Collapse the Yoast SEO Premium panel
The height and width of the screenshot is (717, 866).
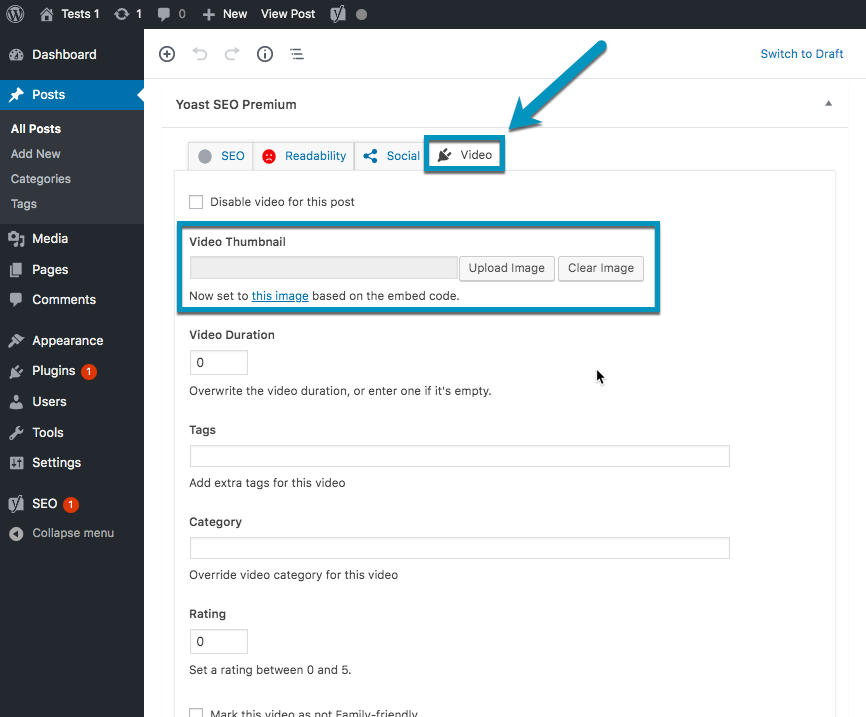pyautogui.click(x=828, y=103)
